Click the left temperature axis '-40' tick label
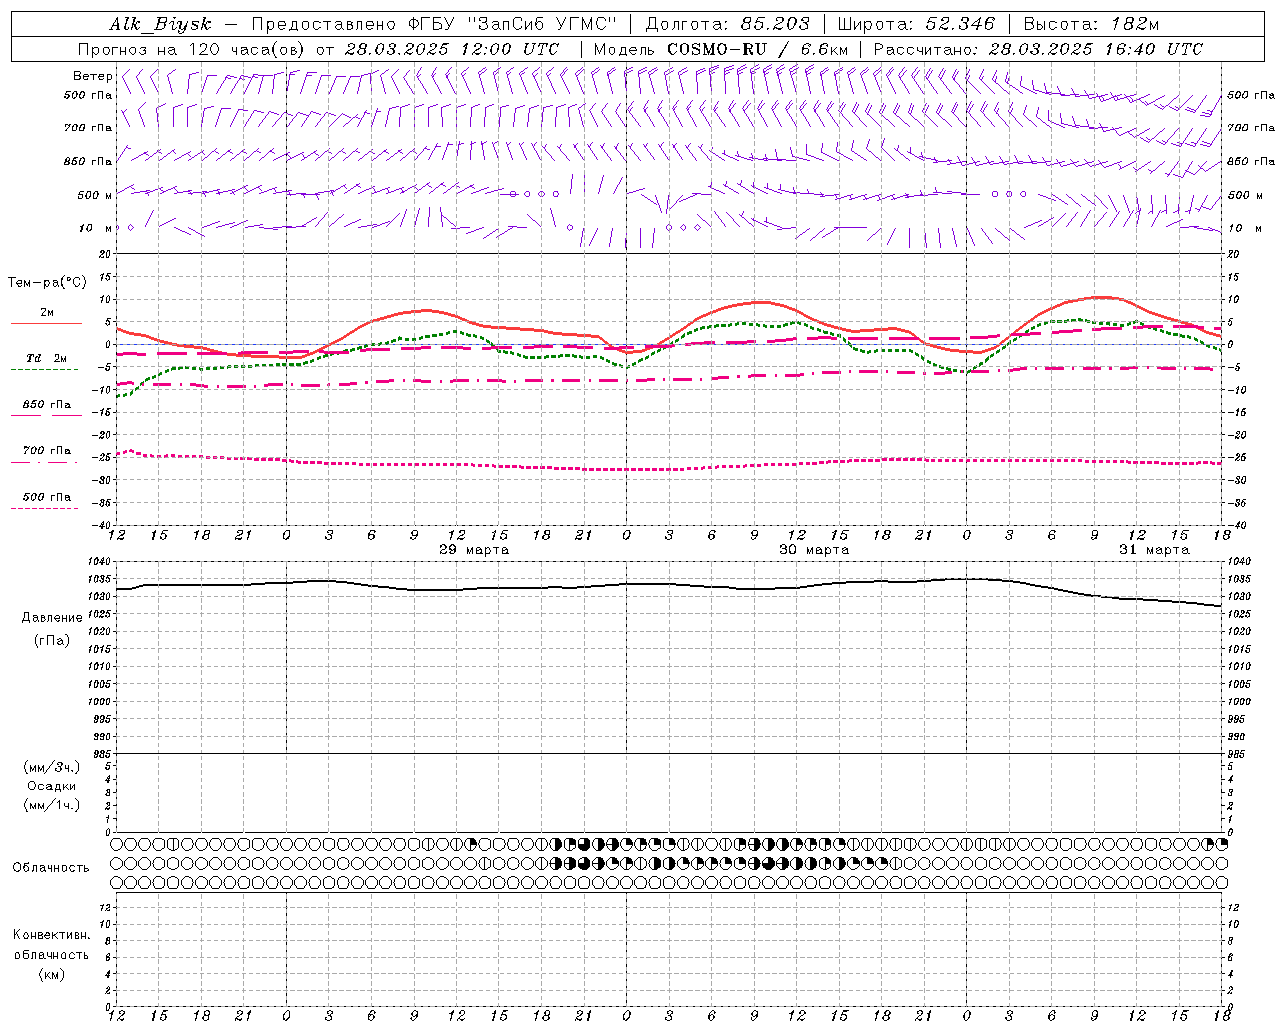This screenshot has height=1024, width=1280. [x=104, y=525]
